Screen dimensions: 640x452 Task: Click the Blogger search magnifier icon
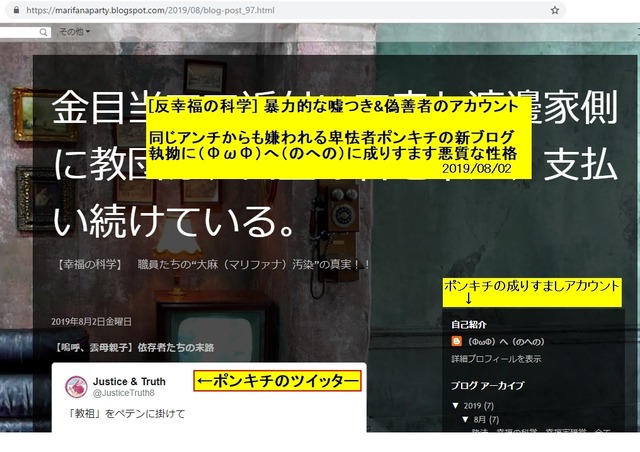pos(43,32)
